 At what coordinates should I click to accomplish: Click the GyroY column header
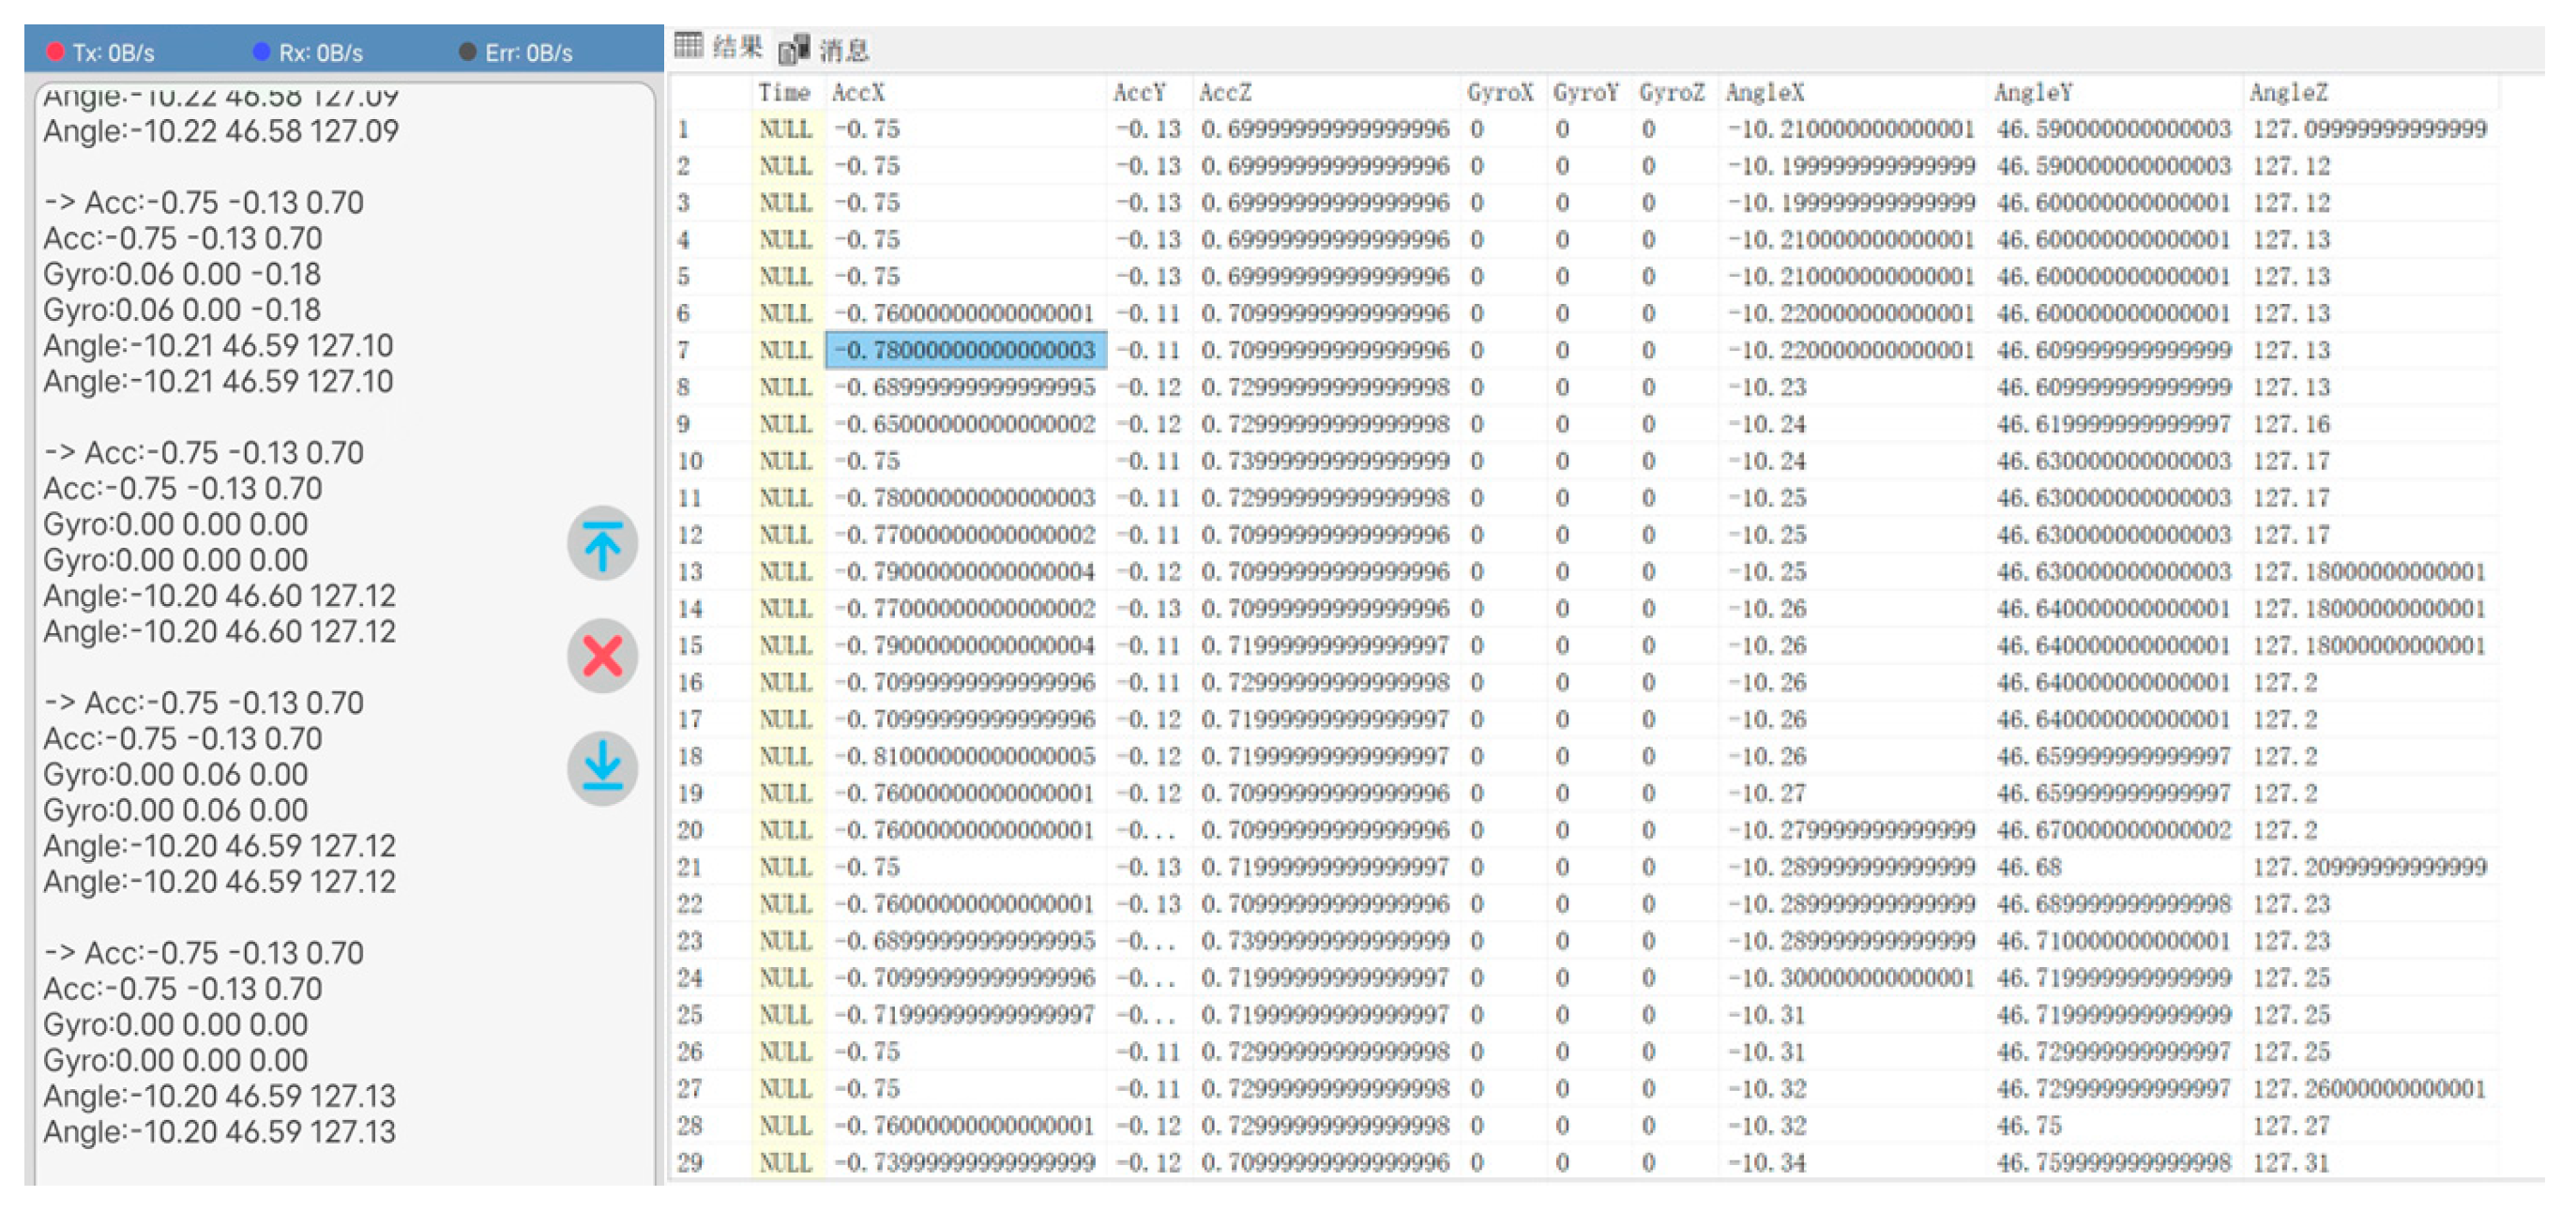click(x=1585, y=92)
